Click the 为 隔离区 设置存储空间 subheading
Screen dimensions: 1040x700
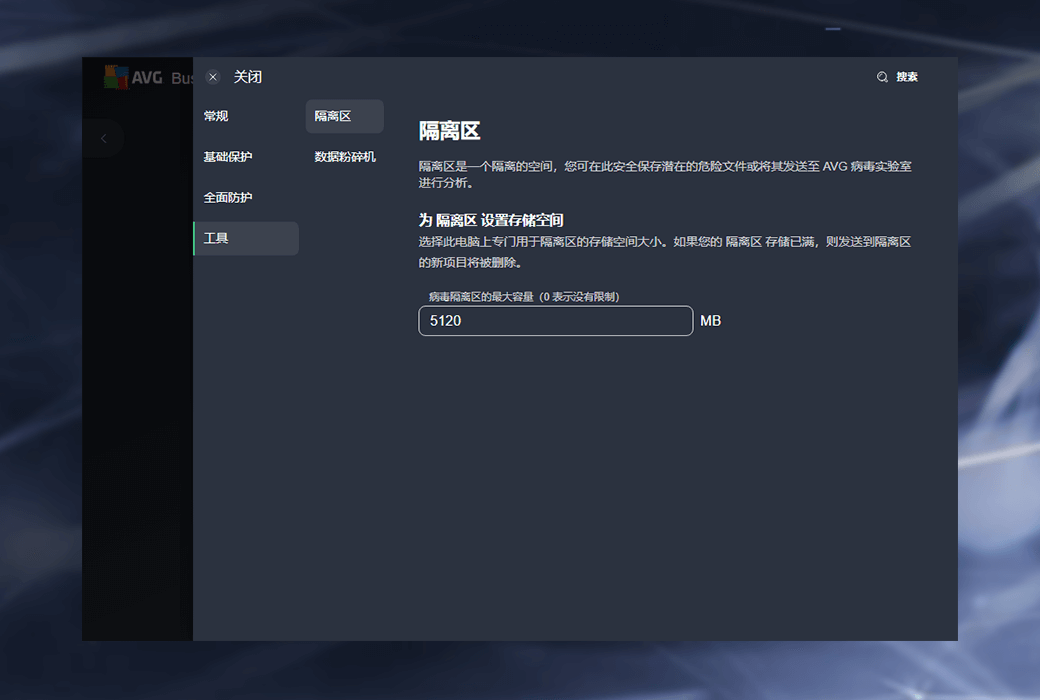click(x=491, y=220)
